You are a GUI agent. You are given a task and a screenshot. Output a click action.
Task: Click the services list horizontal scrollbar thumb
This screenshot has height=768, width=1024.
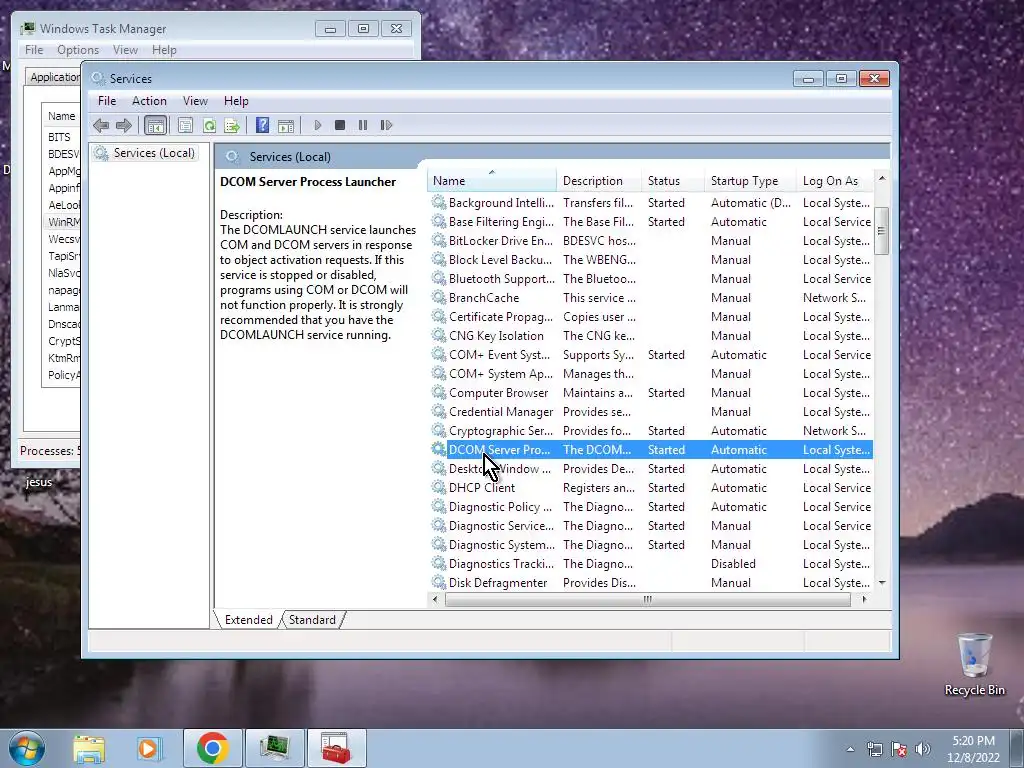647,600
